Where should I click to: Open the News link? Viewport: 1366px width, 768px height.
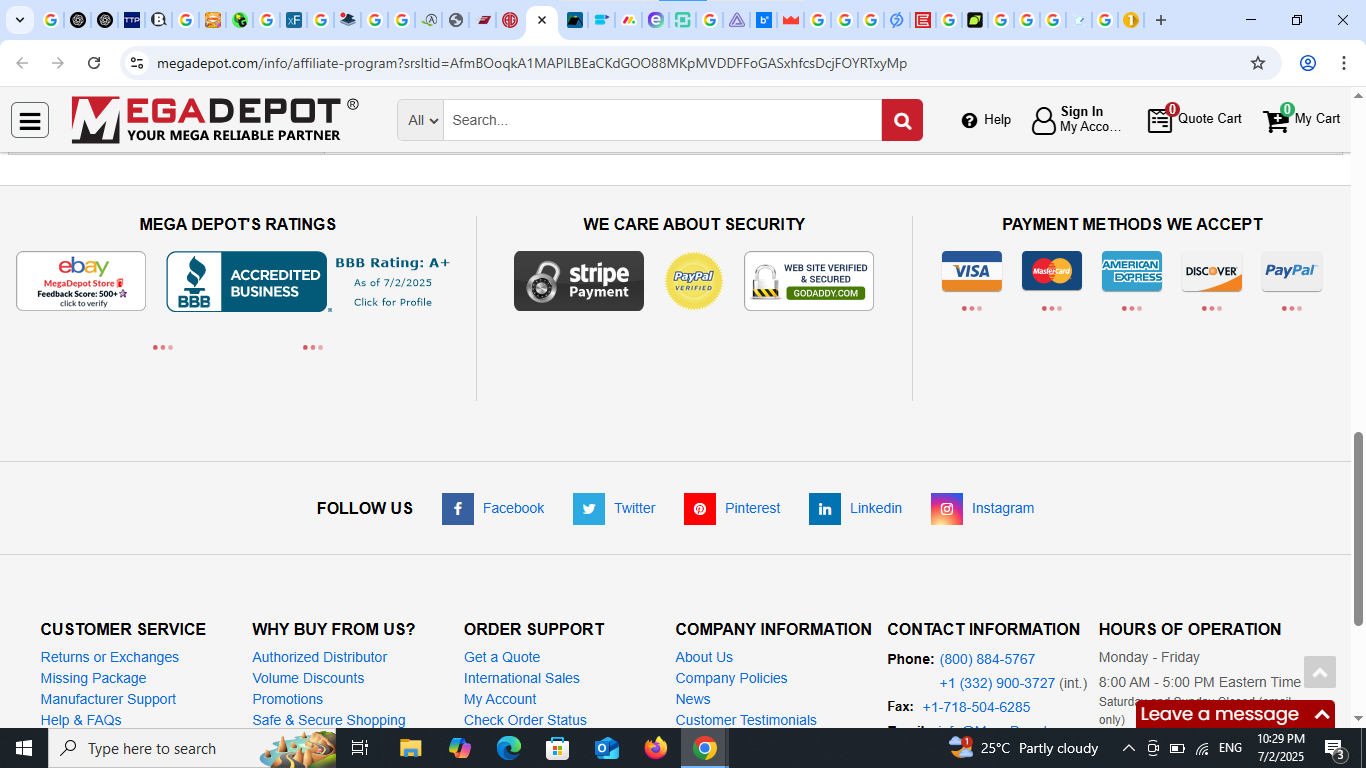tap(693, 699)
